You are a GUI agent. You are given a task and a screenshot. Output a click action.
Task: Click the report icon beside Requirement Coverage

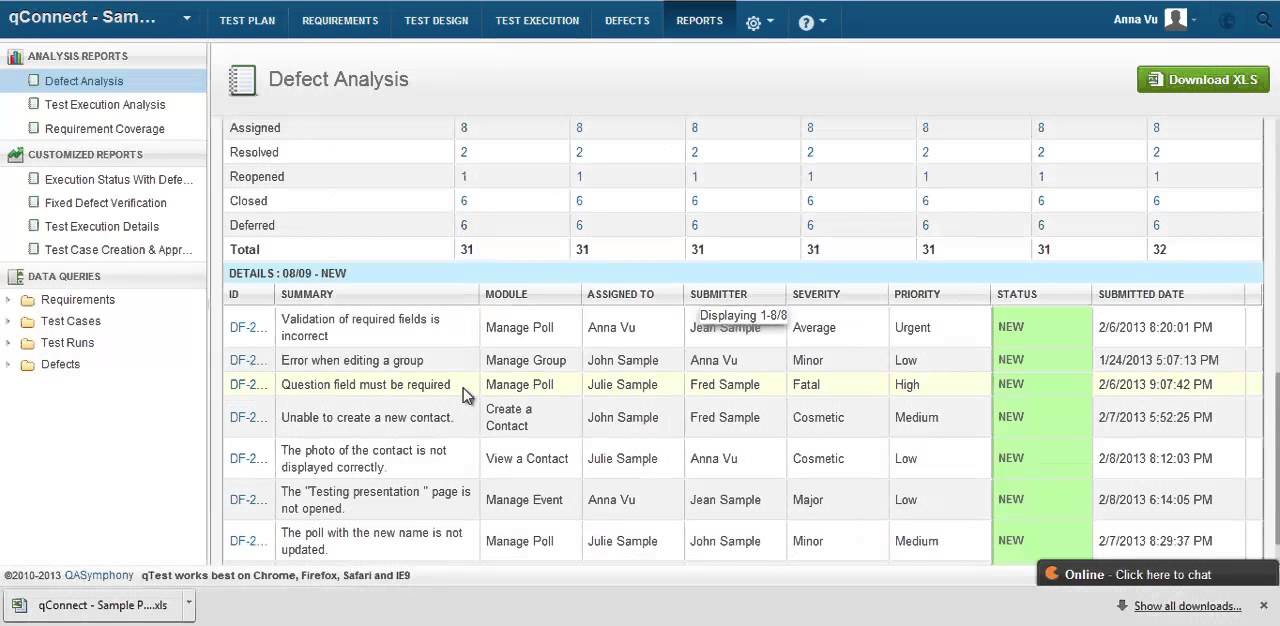click(34, 128)
